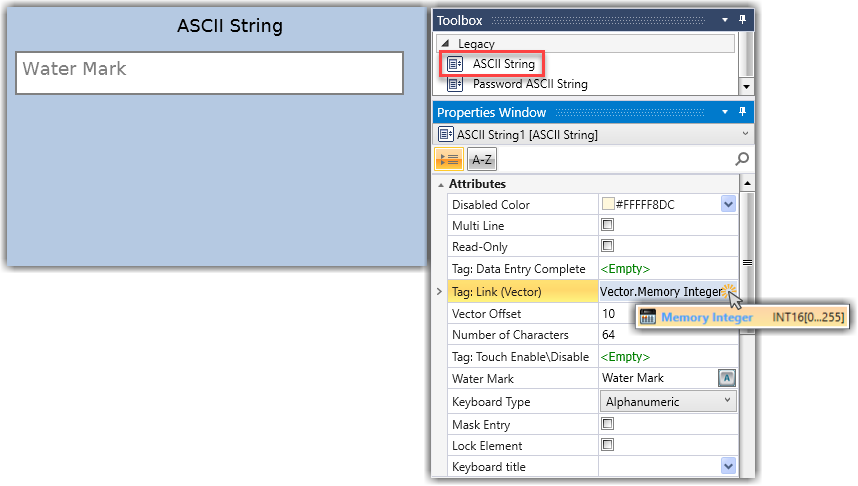The height and width of the screenshot is (486, 858).
Task: Sort properties alphabetically with A-Z button
Action: 482,160
